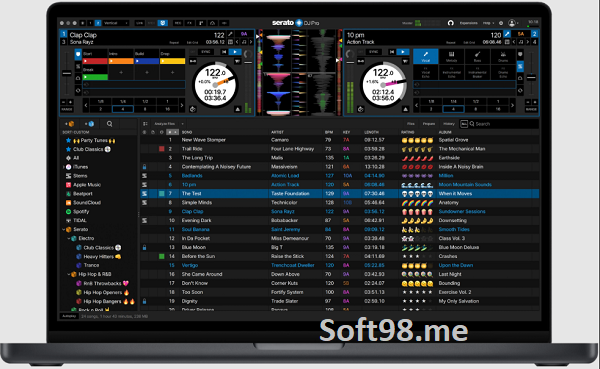Toggle Vocal Echo stem FX pad

426,72
